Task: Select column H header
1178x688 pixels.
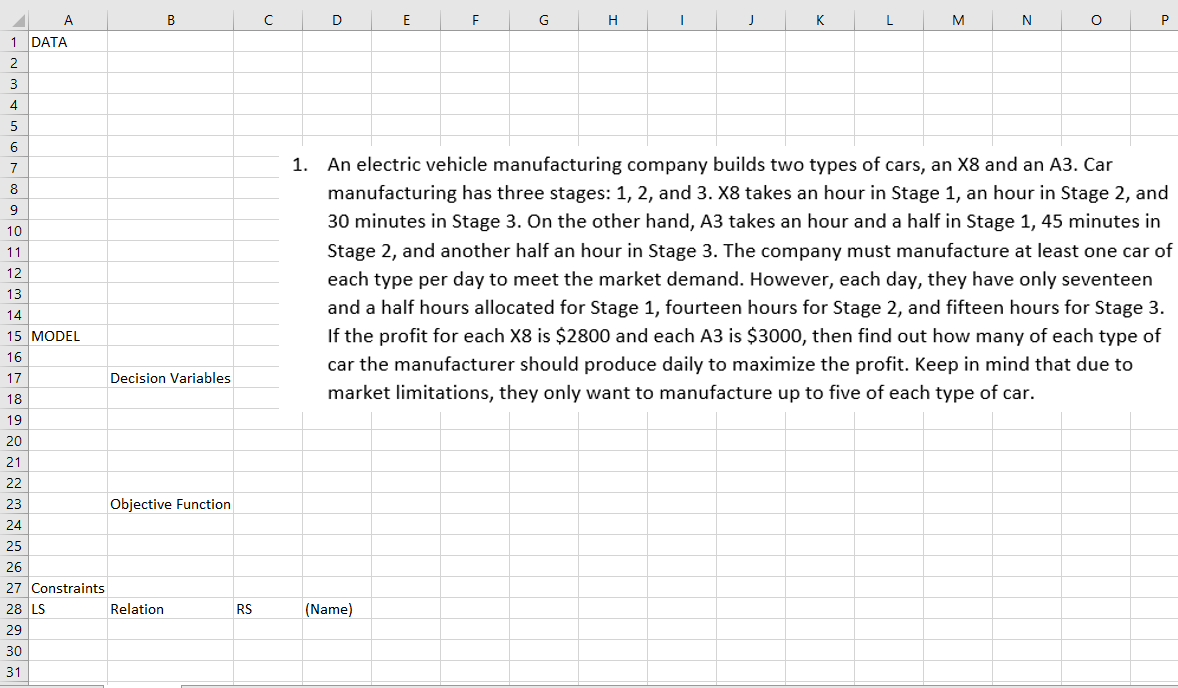Action: [x=612, y=19]
